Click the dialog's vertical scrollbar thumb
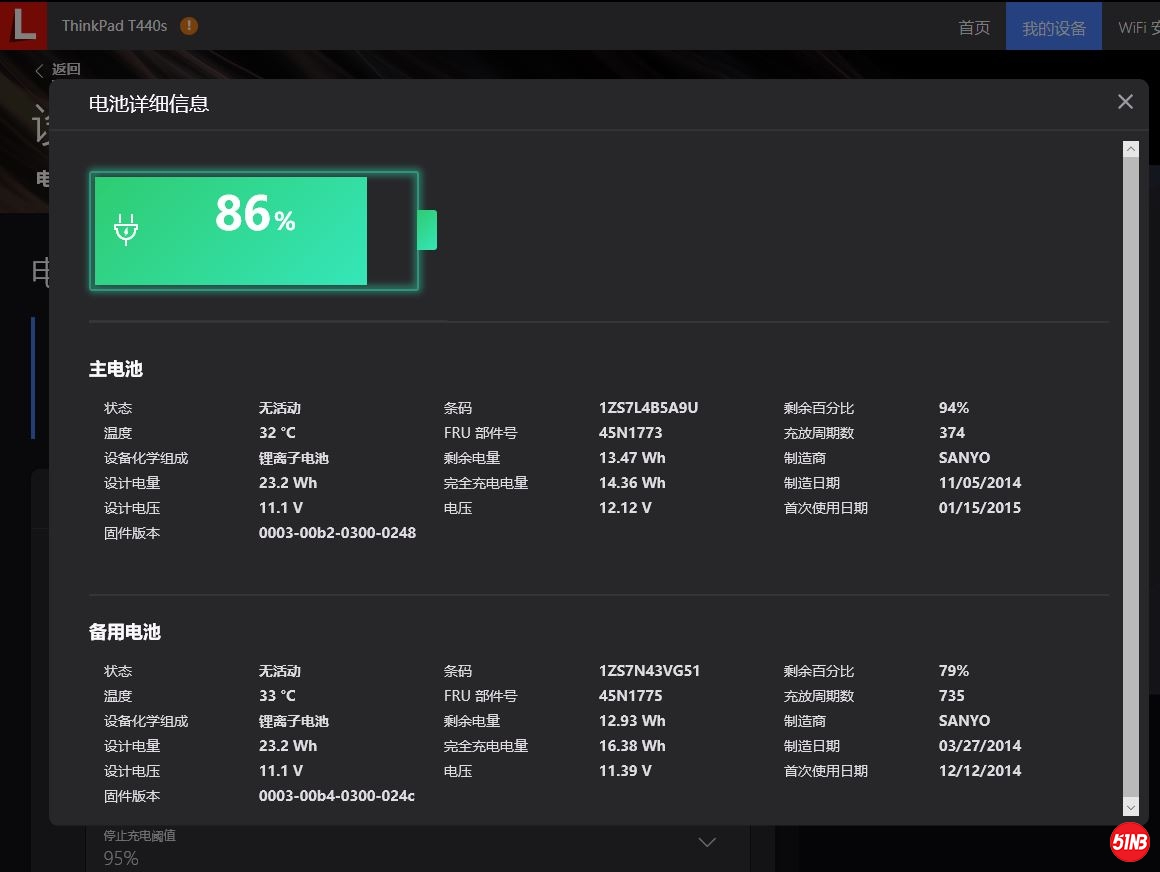The height and width of the screenshot is (872, 1160). pyautogui.click(x=1131, y=470)
